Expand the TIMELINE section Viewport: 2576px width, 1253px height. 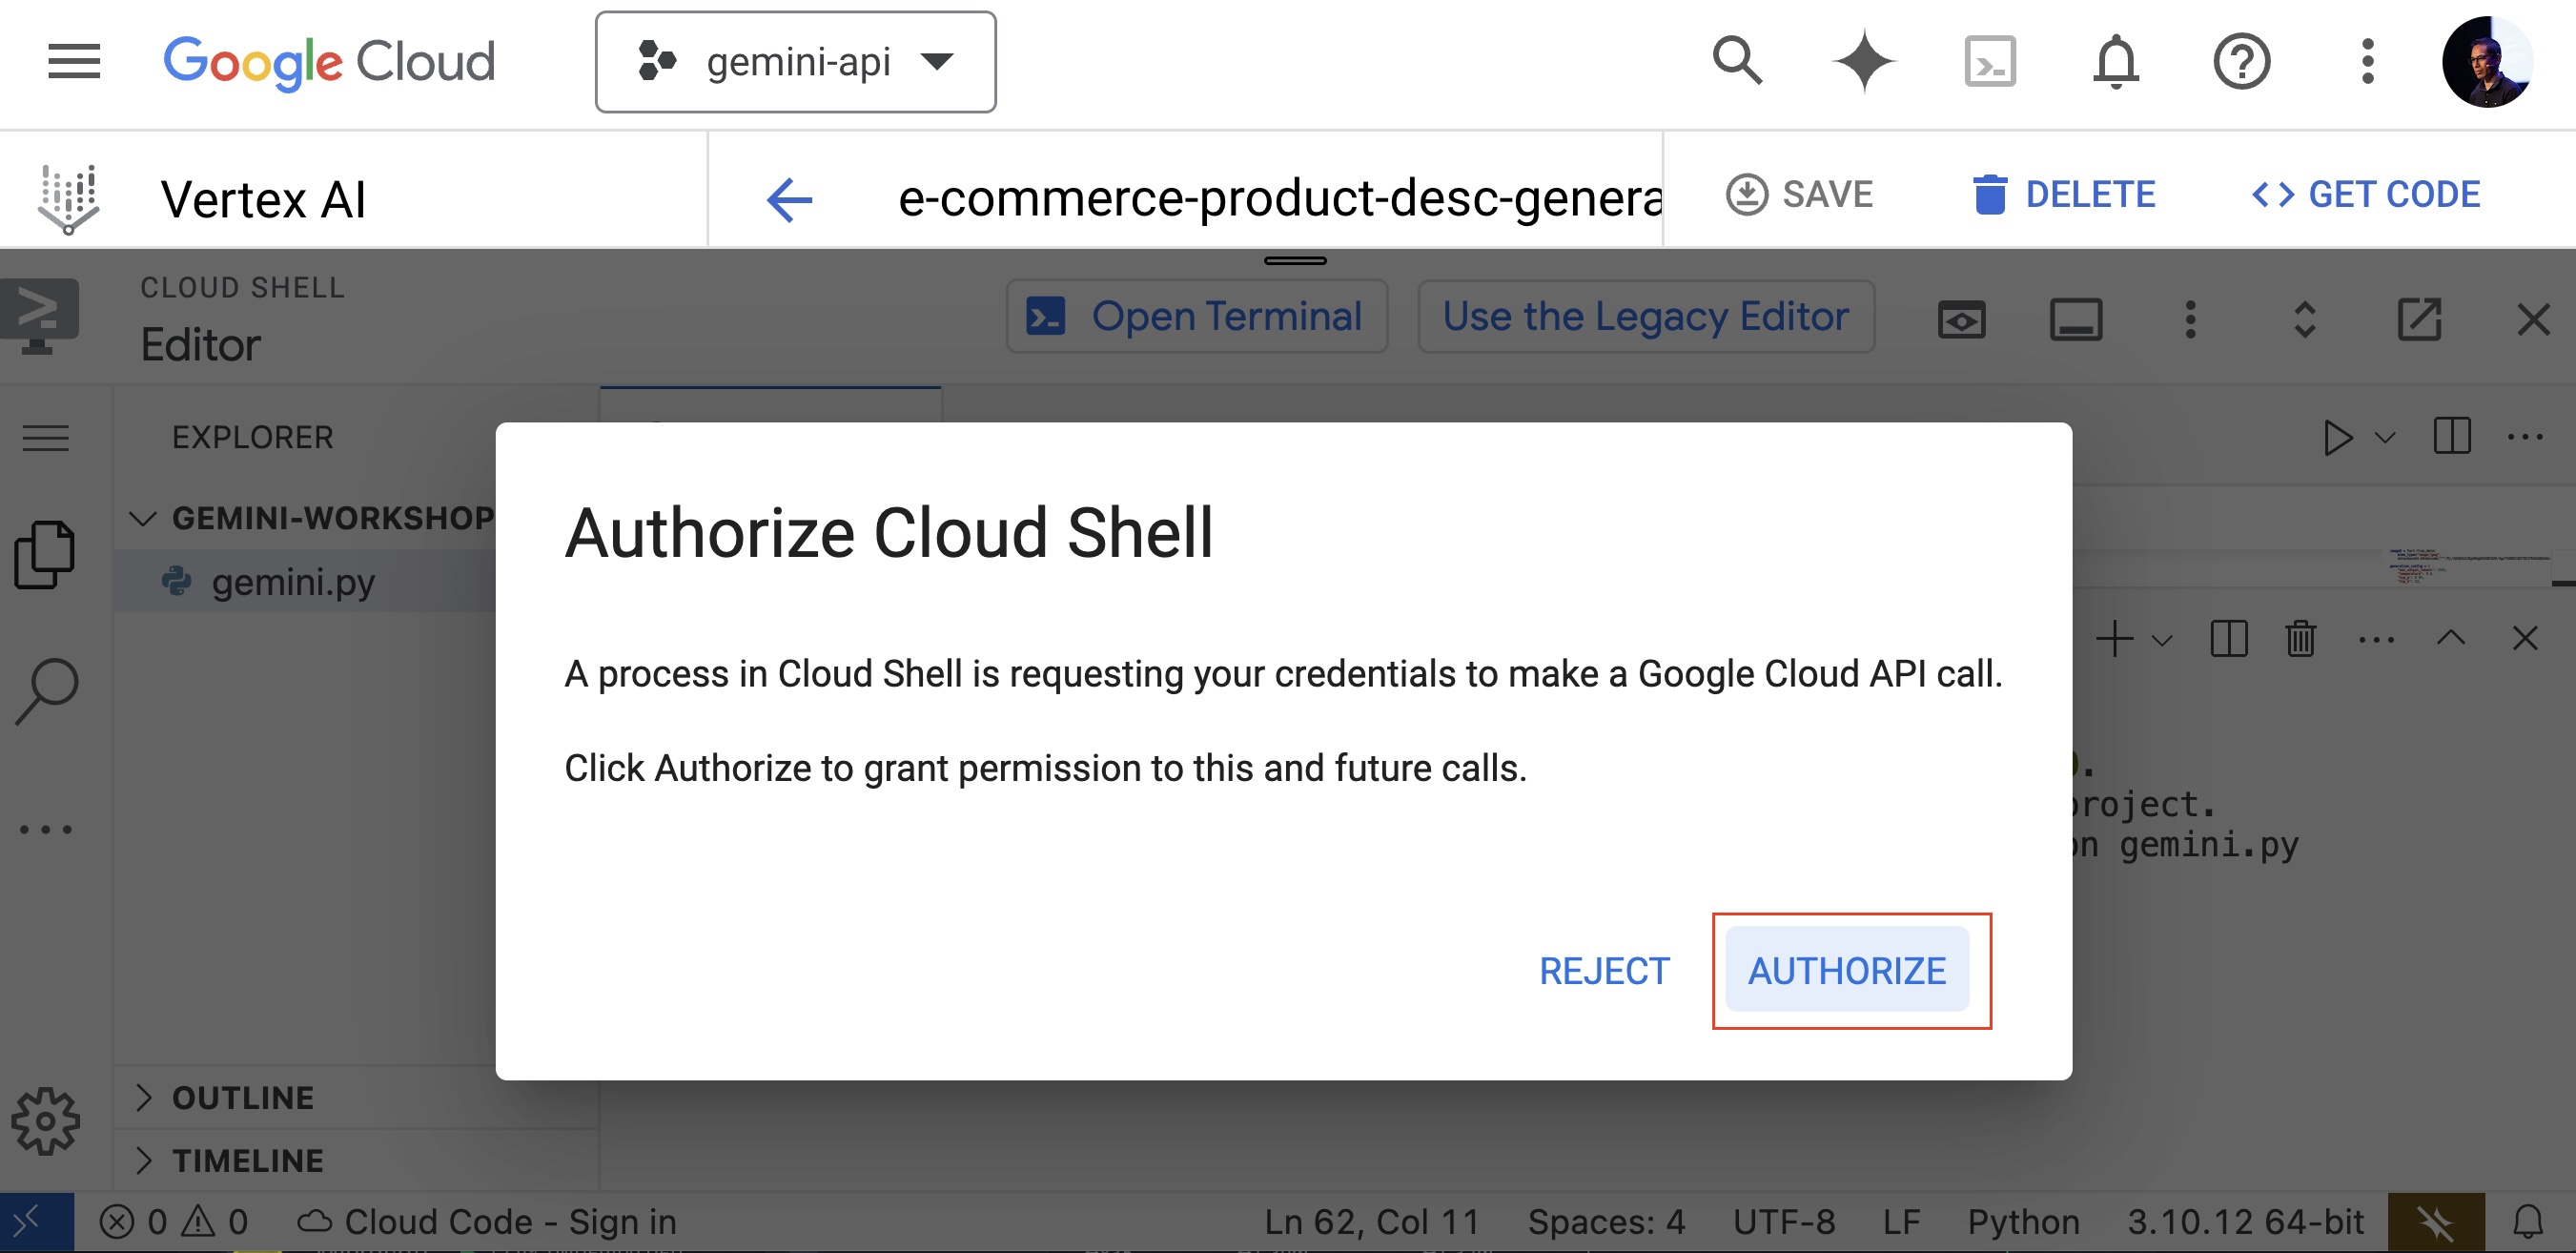247,1160
